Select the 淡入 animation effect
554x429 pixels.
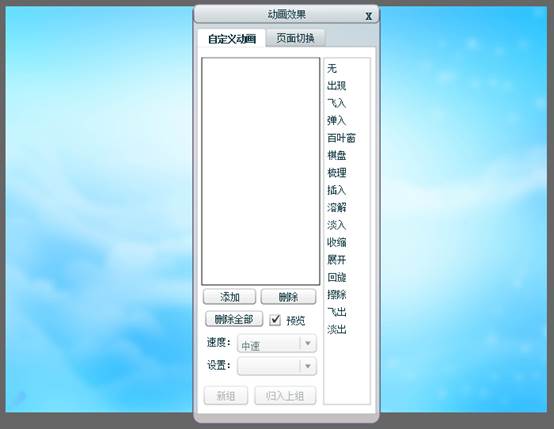(336, 225)
